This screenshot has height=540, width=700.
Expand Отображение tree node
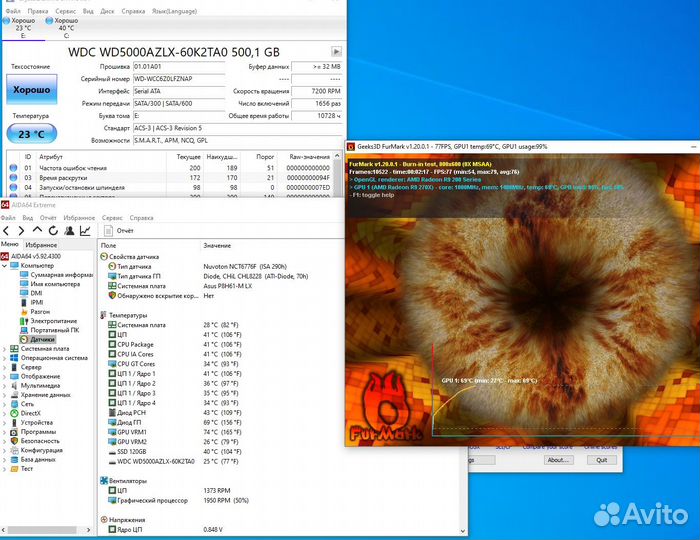click(4, 376)
